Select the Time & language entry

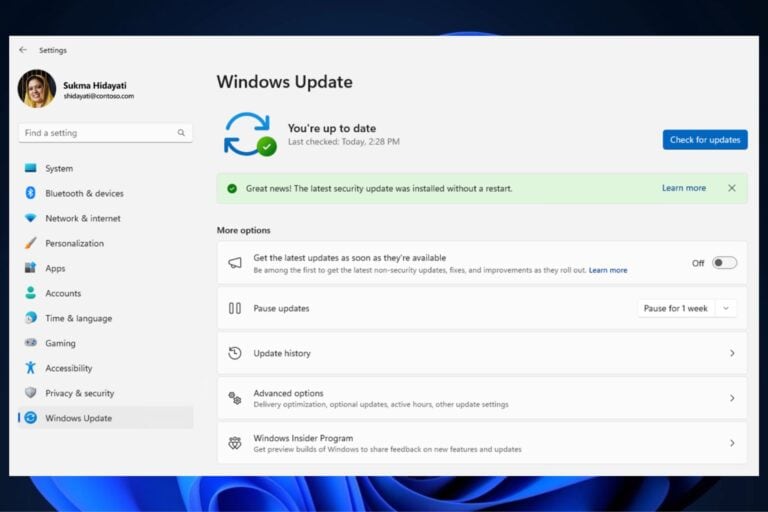(x=105, y=318)
